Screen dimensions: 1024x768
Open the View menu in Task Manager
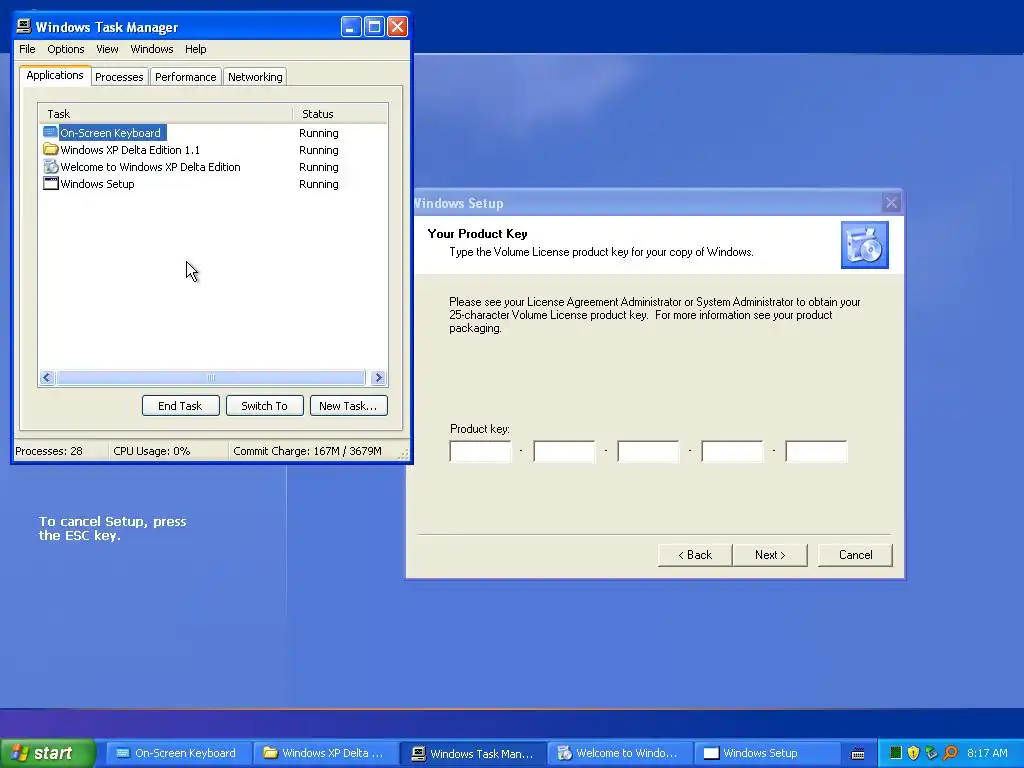tap(107, 49)
